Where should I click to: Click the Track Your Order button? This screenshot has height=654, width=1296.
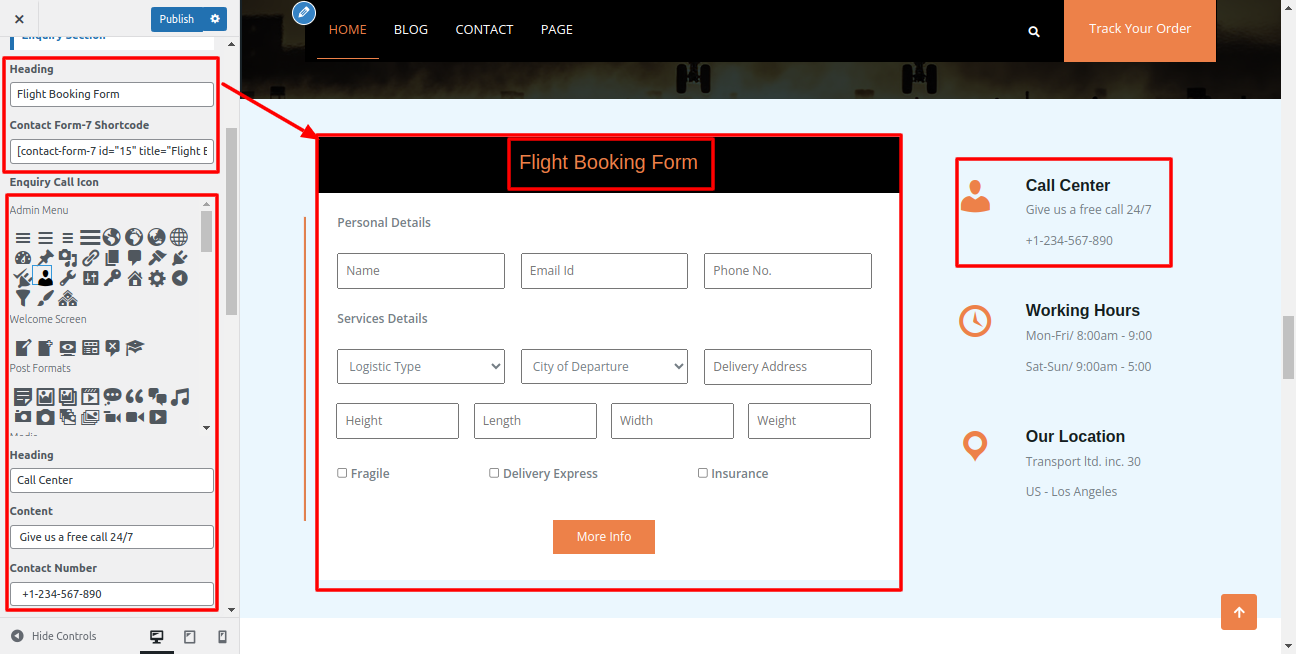pyautogui.click(x=1139, y=29)
